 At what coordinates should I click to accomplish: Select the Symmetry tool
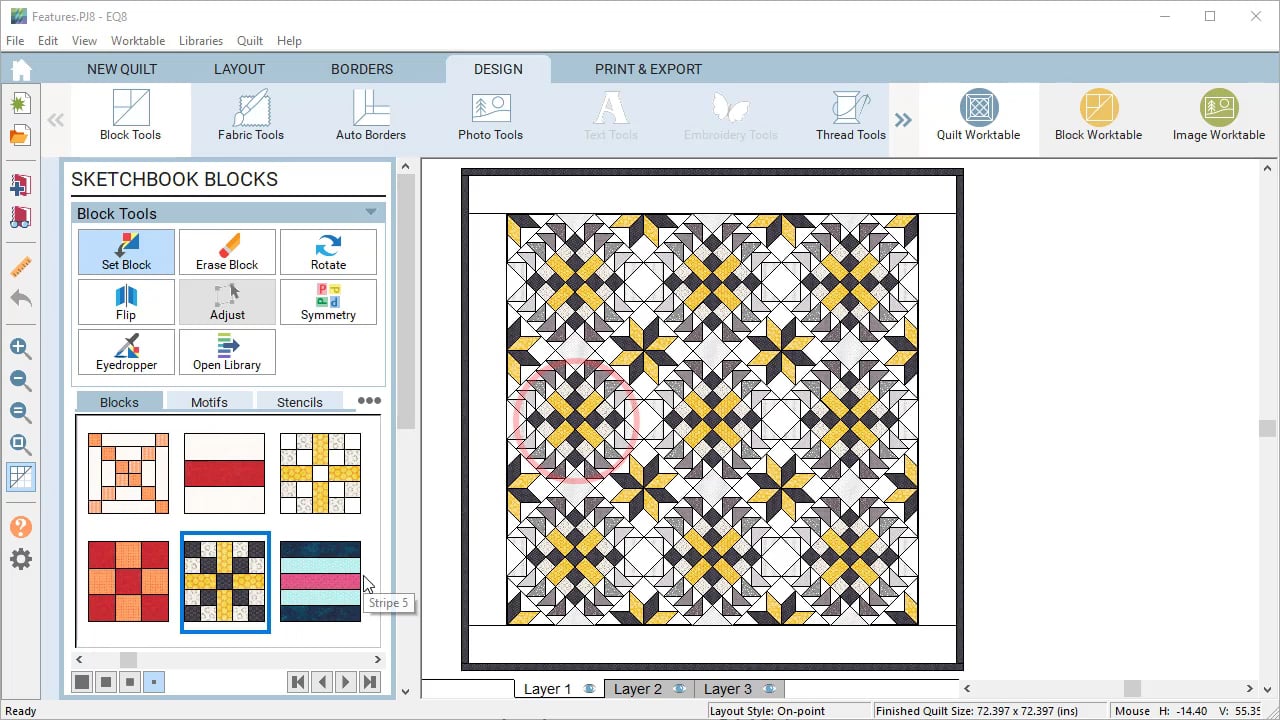328,302
